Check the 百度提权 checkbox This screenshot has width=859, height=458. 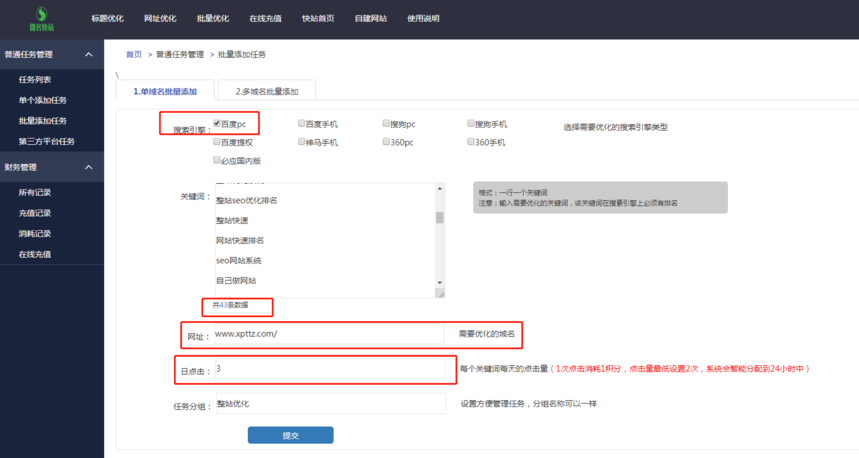point(217,141)
